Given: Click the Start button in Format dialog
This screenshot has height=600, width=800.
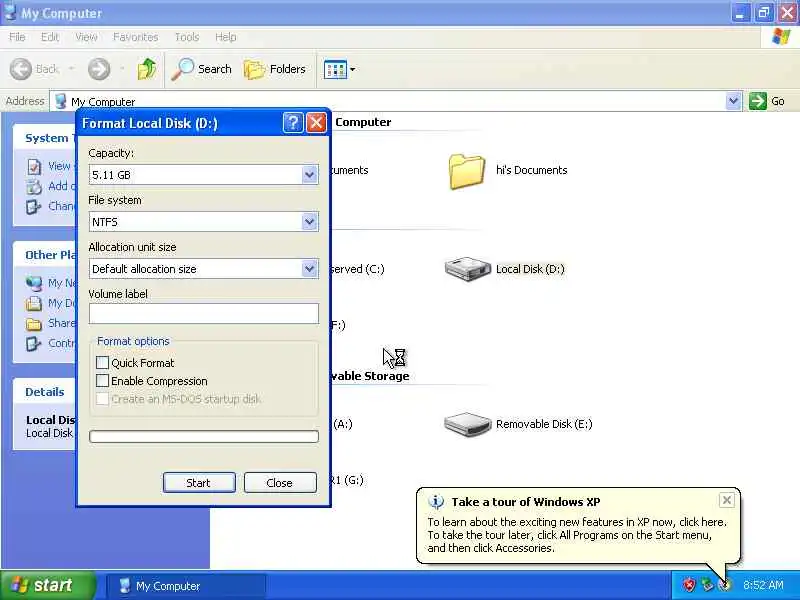Looking at the screenshot, I should (199, 483).
